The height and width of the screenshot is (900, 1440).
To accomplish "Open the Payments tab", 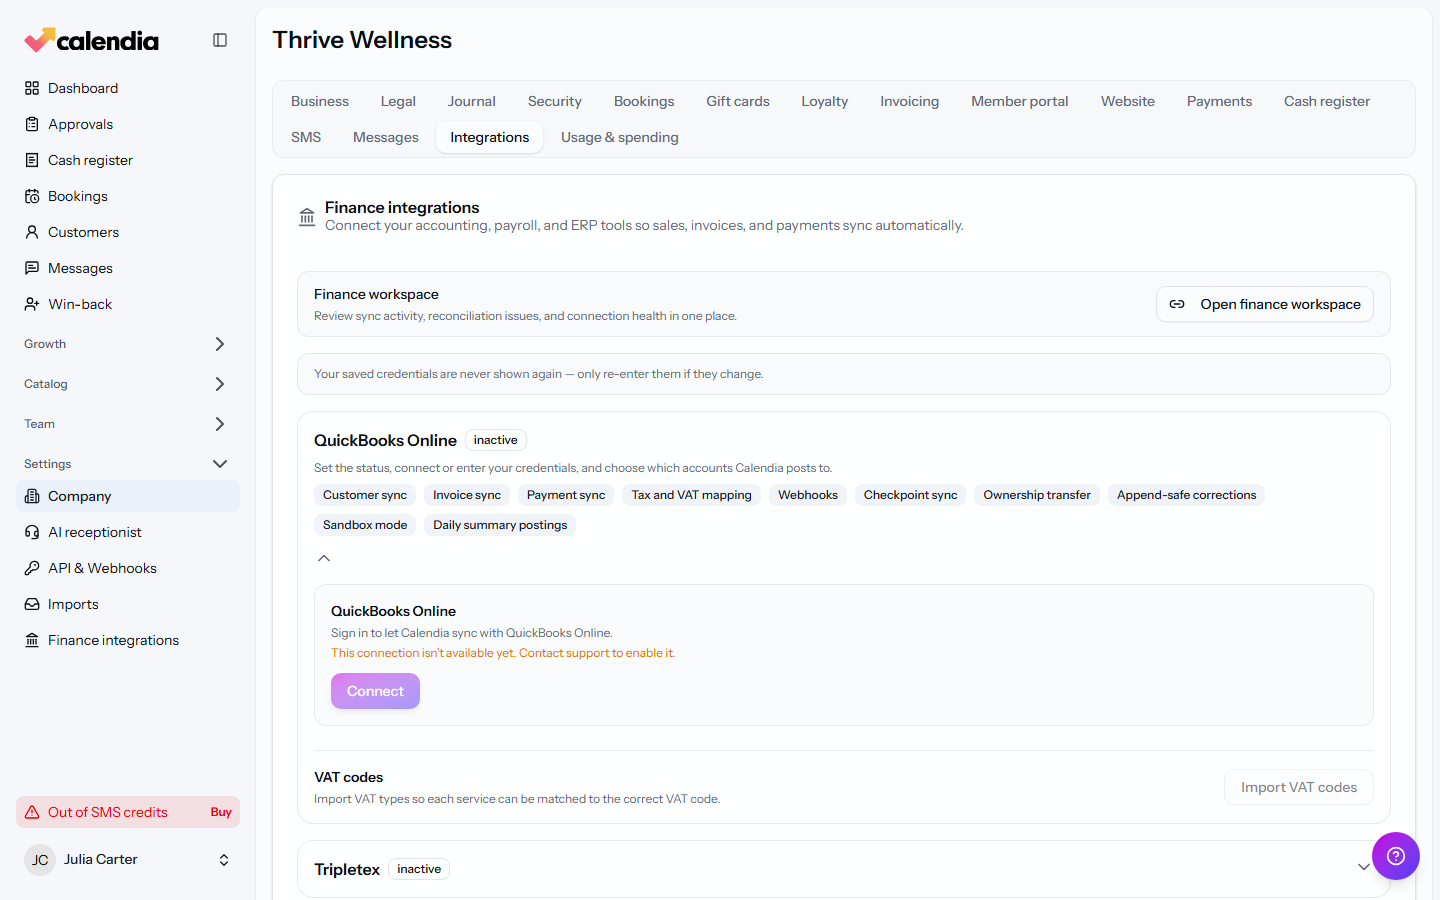I will tap(1219, 101).
